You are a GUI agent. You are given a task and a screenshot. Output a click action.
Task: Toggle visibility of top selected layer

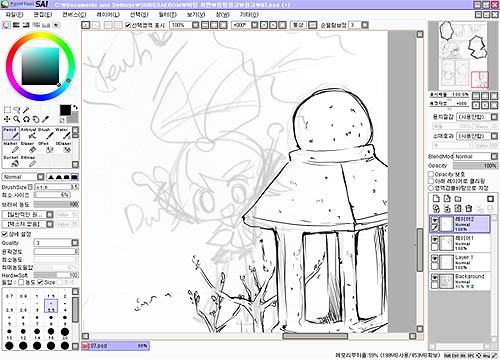pos(435,220)
